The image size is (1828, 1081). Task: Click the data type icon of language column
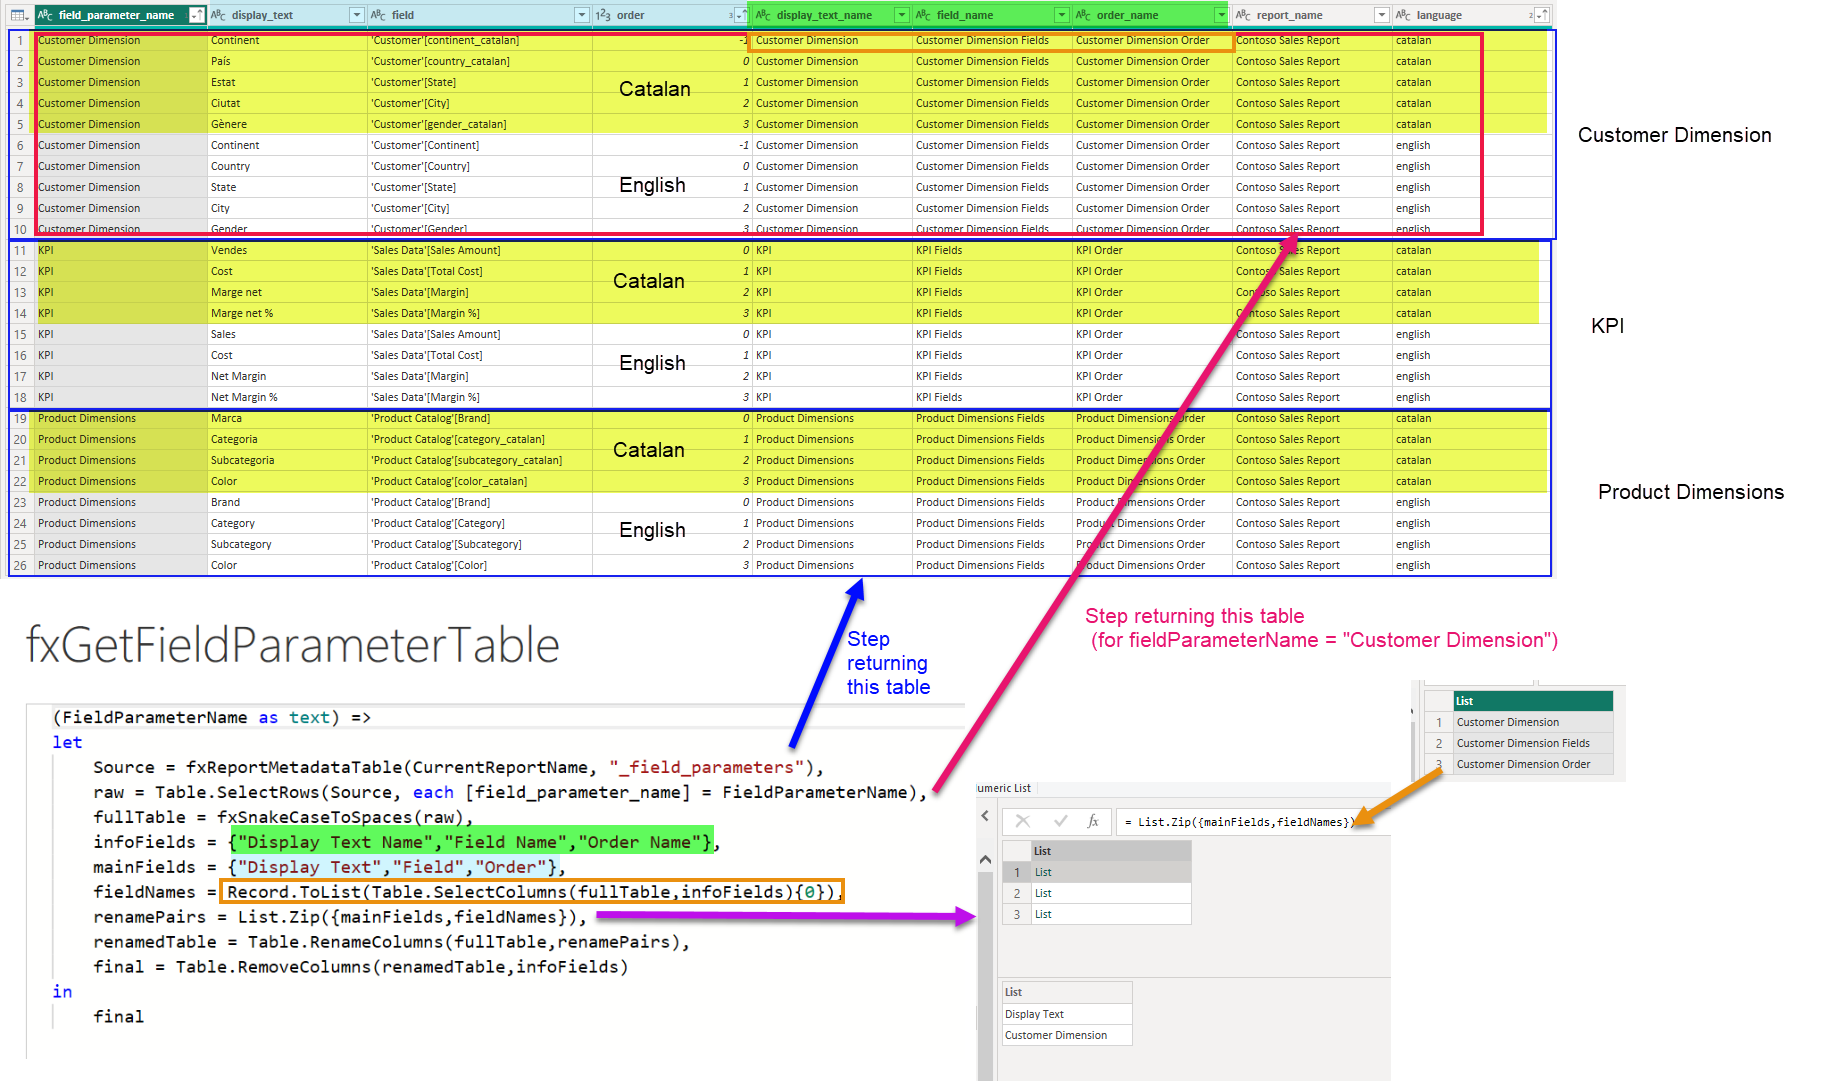1403,15
